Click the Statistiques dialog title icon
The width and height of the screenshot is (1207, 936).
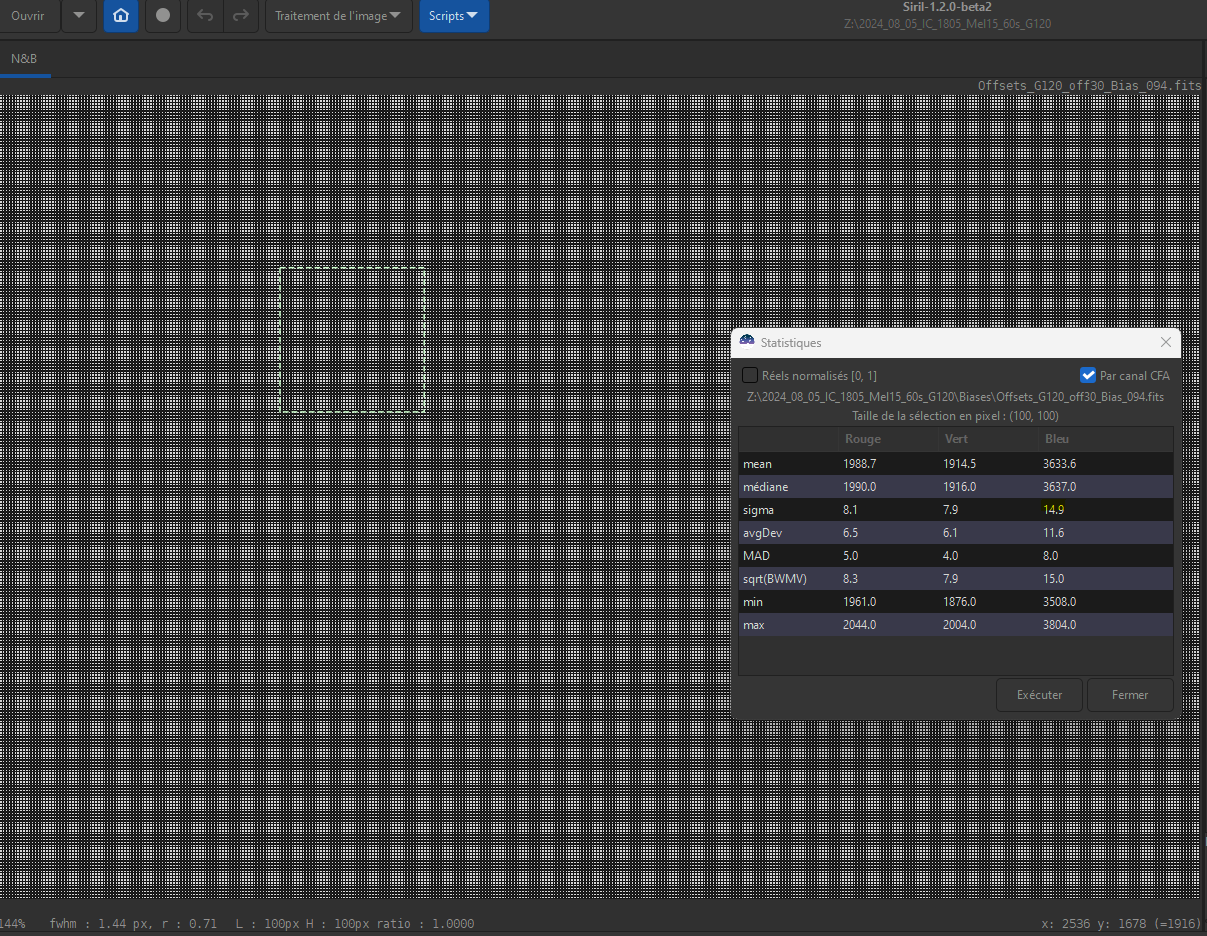(747, 341)
